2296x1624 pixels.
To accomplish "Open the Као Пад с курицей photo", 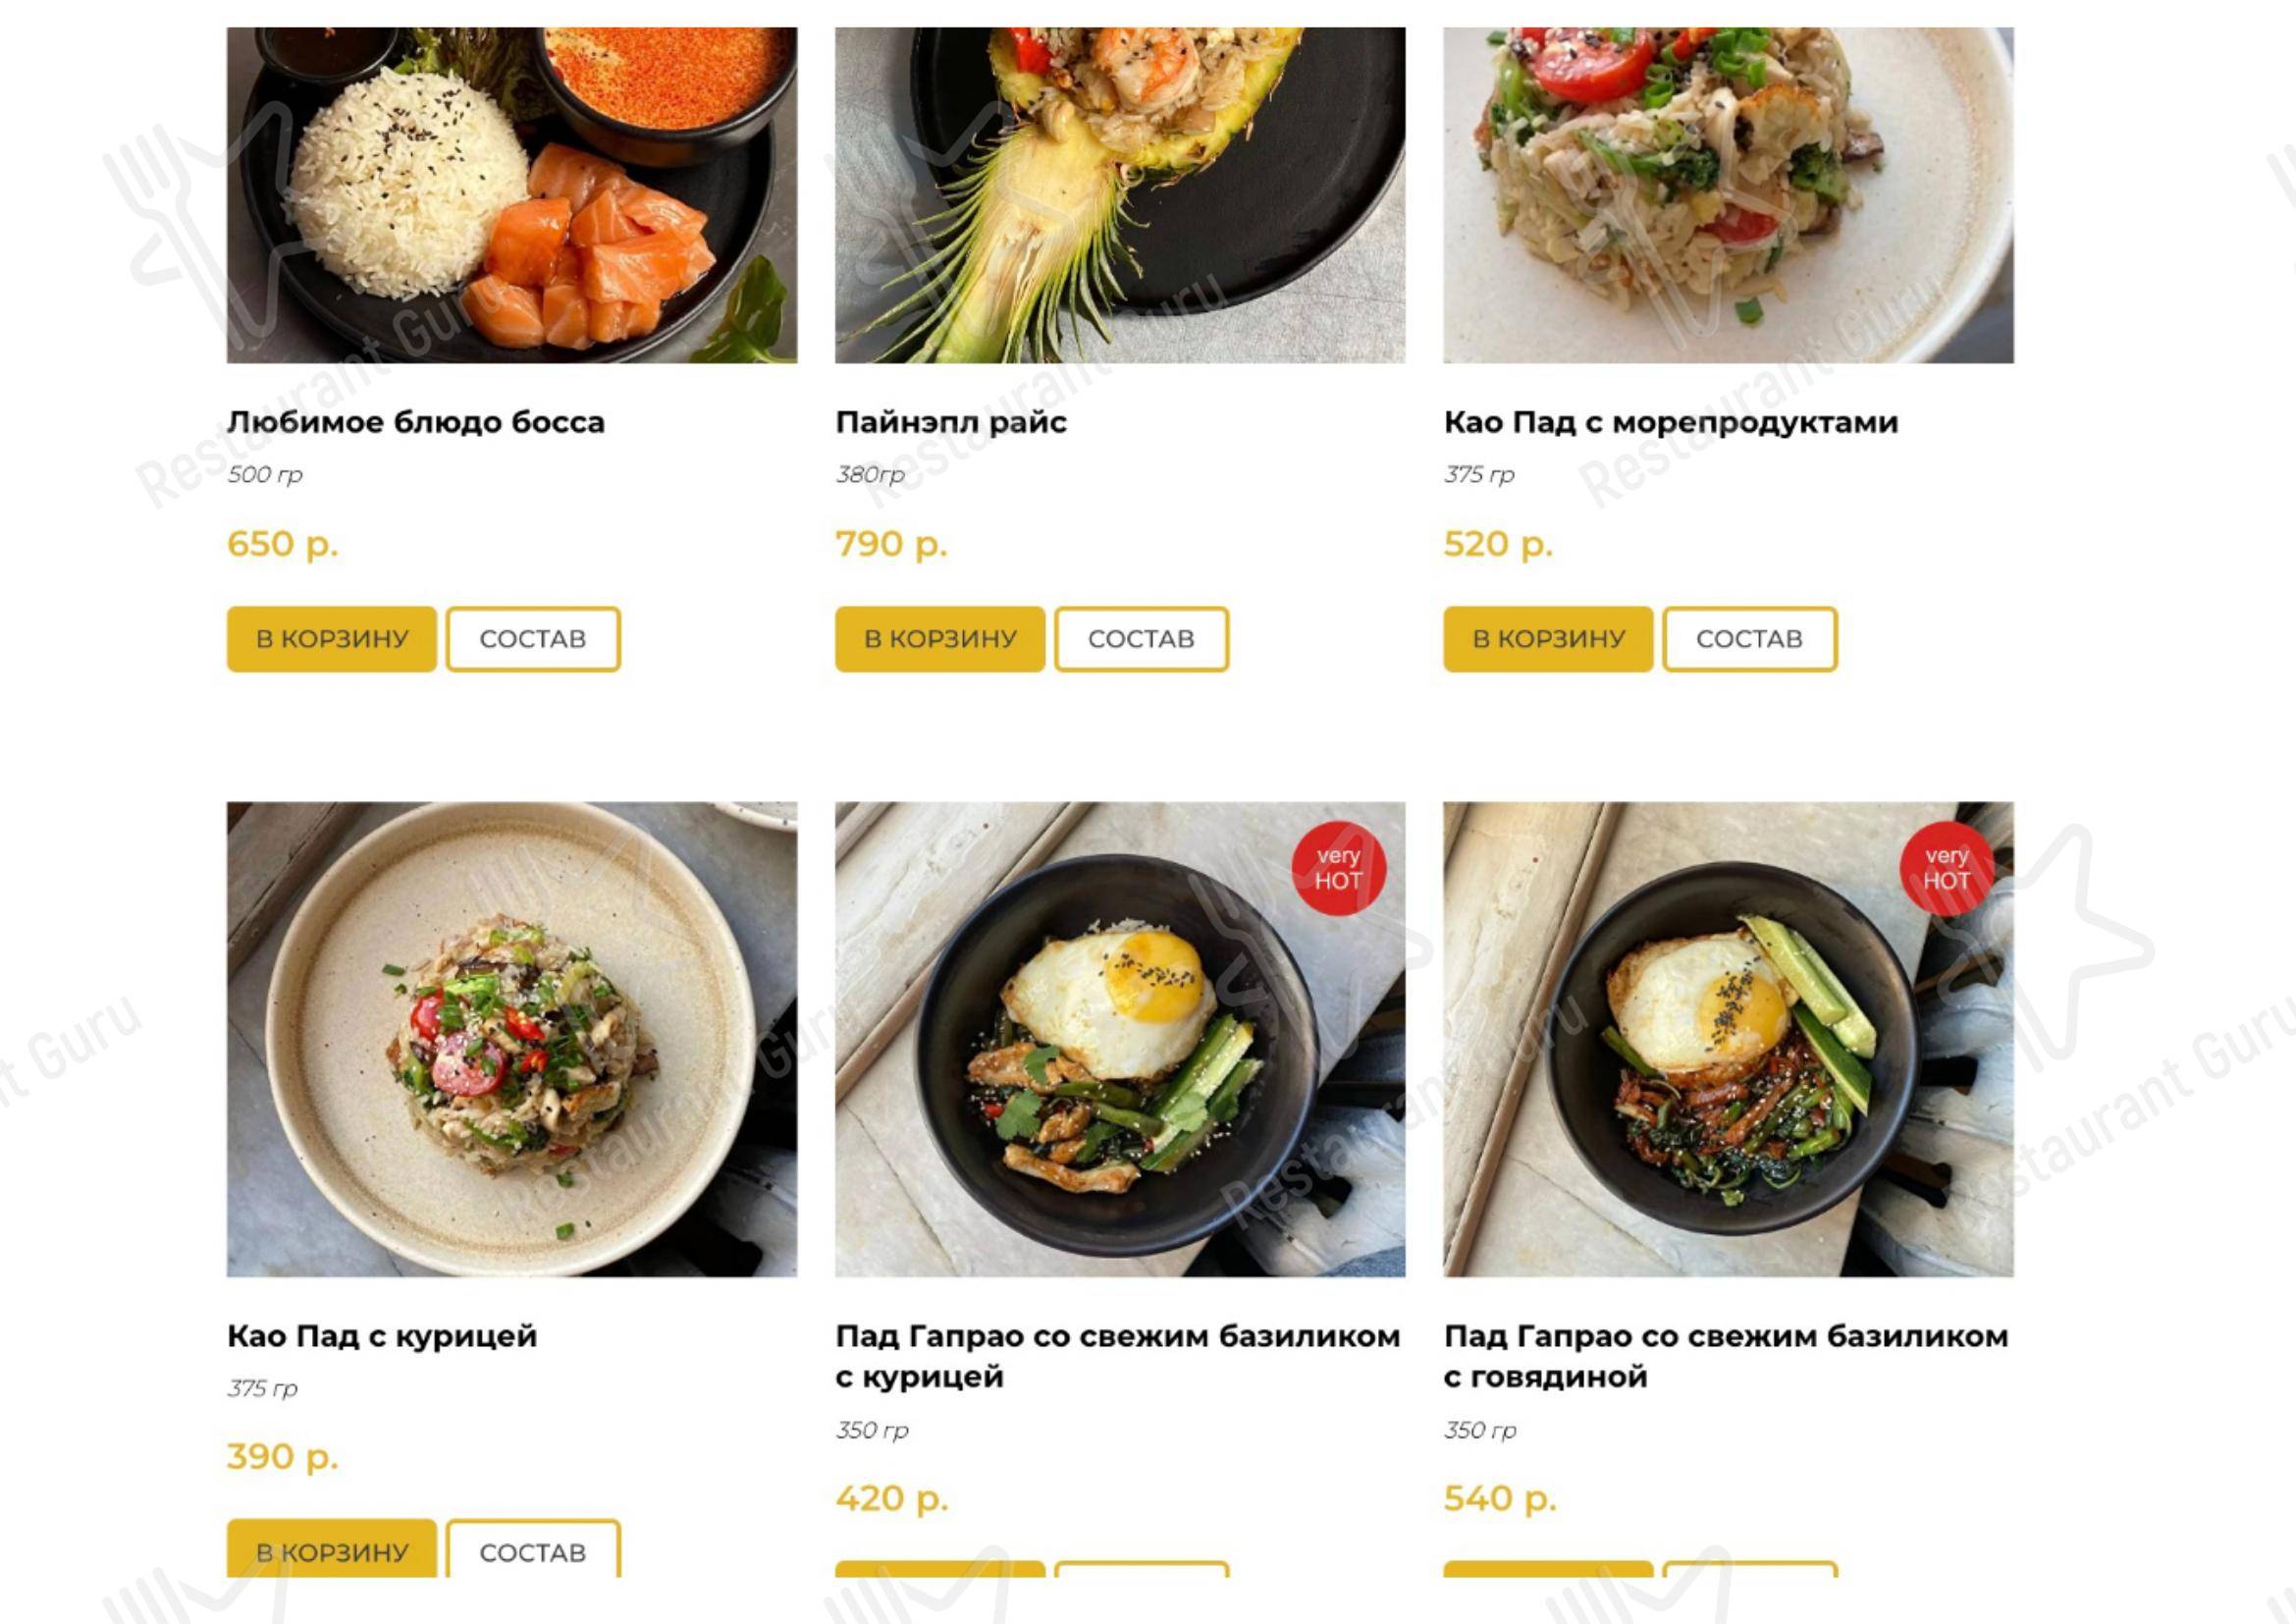I will [x=512, y=1039].
